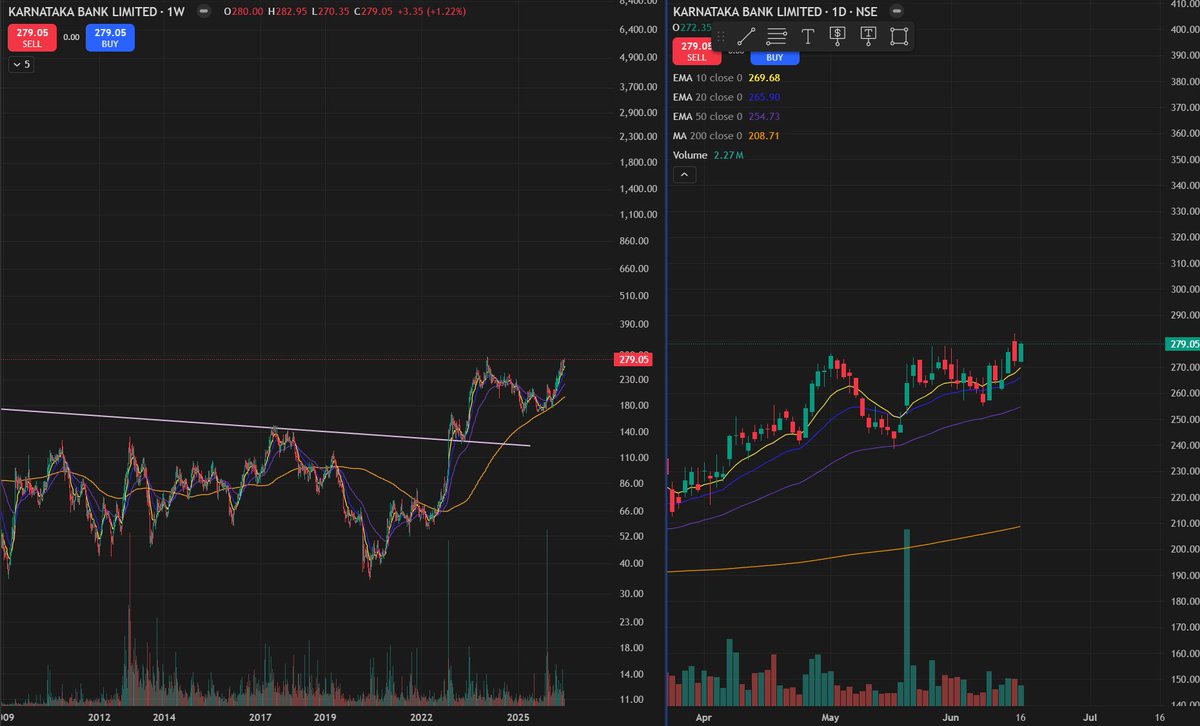Image resolution: width=1200 pixels, height=726 pixels.
Task: Click the 279.05 price label on weekly axis
Action: coord(635,359)
